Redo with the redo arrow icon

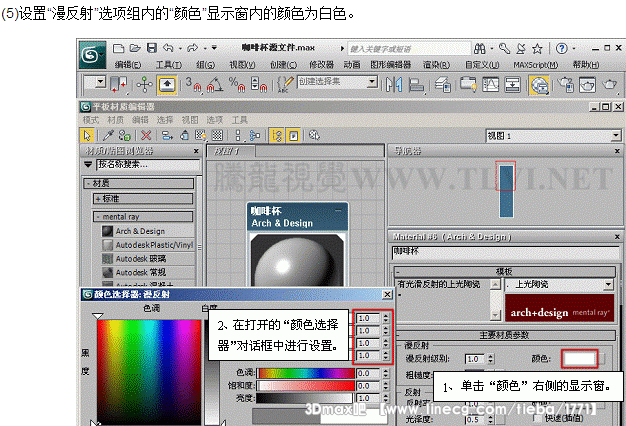click(x=192, y=48)
